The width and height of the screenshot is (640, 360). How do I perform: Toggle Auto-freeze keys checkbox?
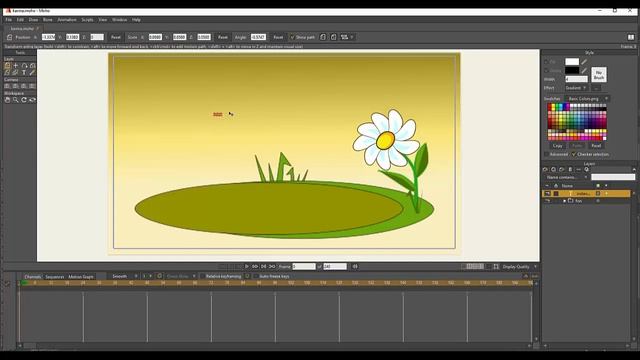(256, 276)
